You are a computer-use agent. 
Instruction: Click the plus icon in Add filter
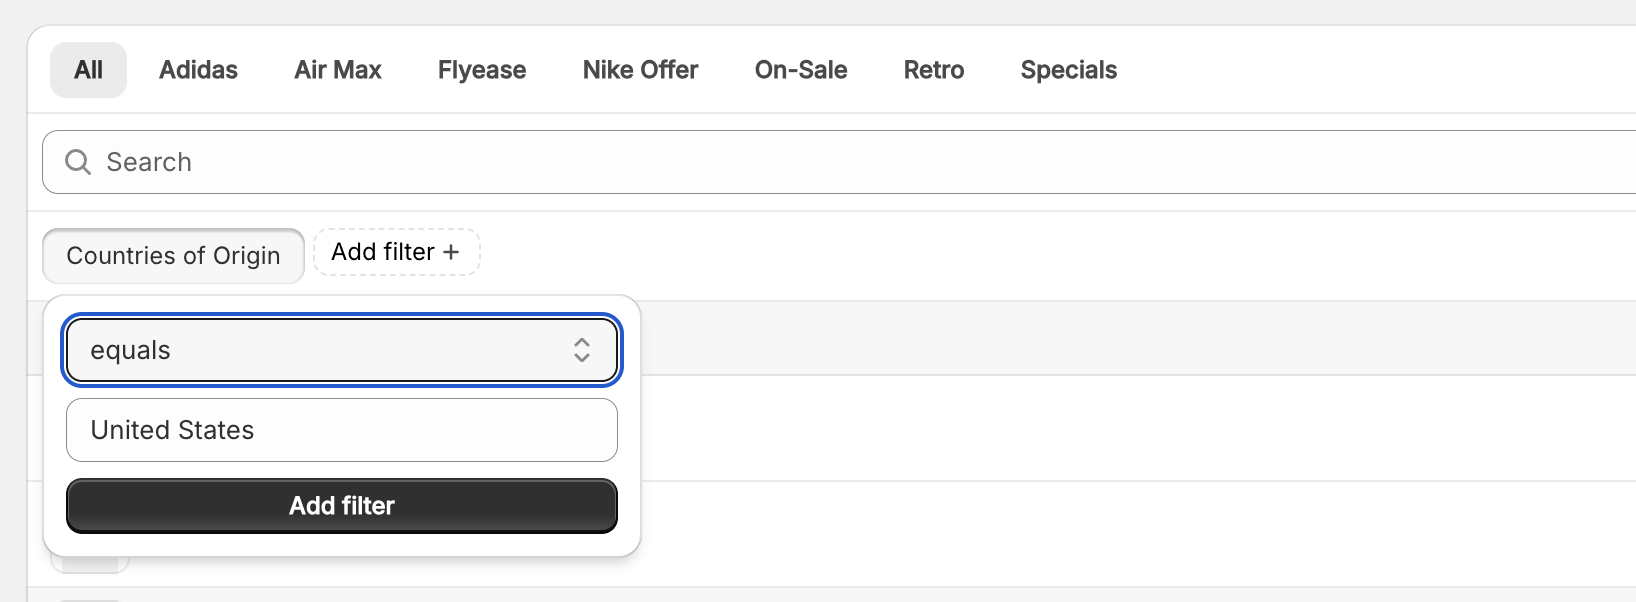(x=451, y=252)
